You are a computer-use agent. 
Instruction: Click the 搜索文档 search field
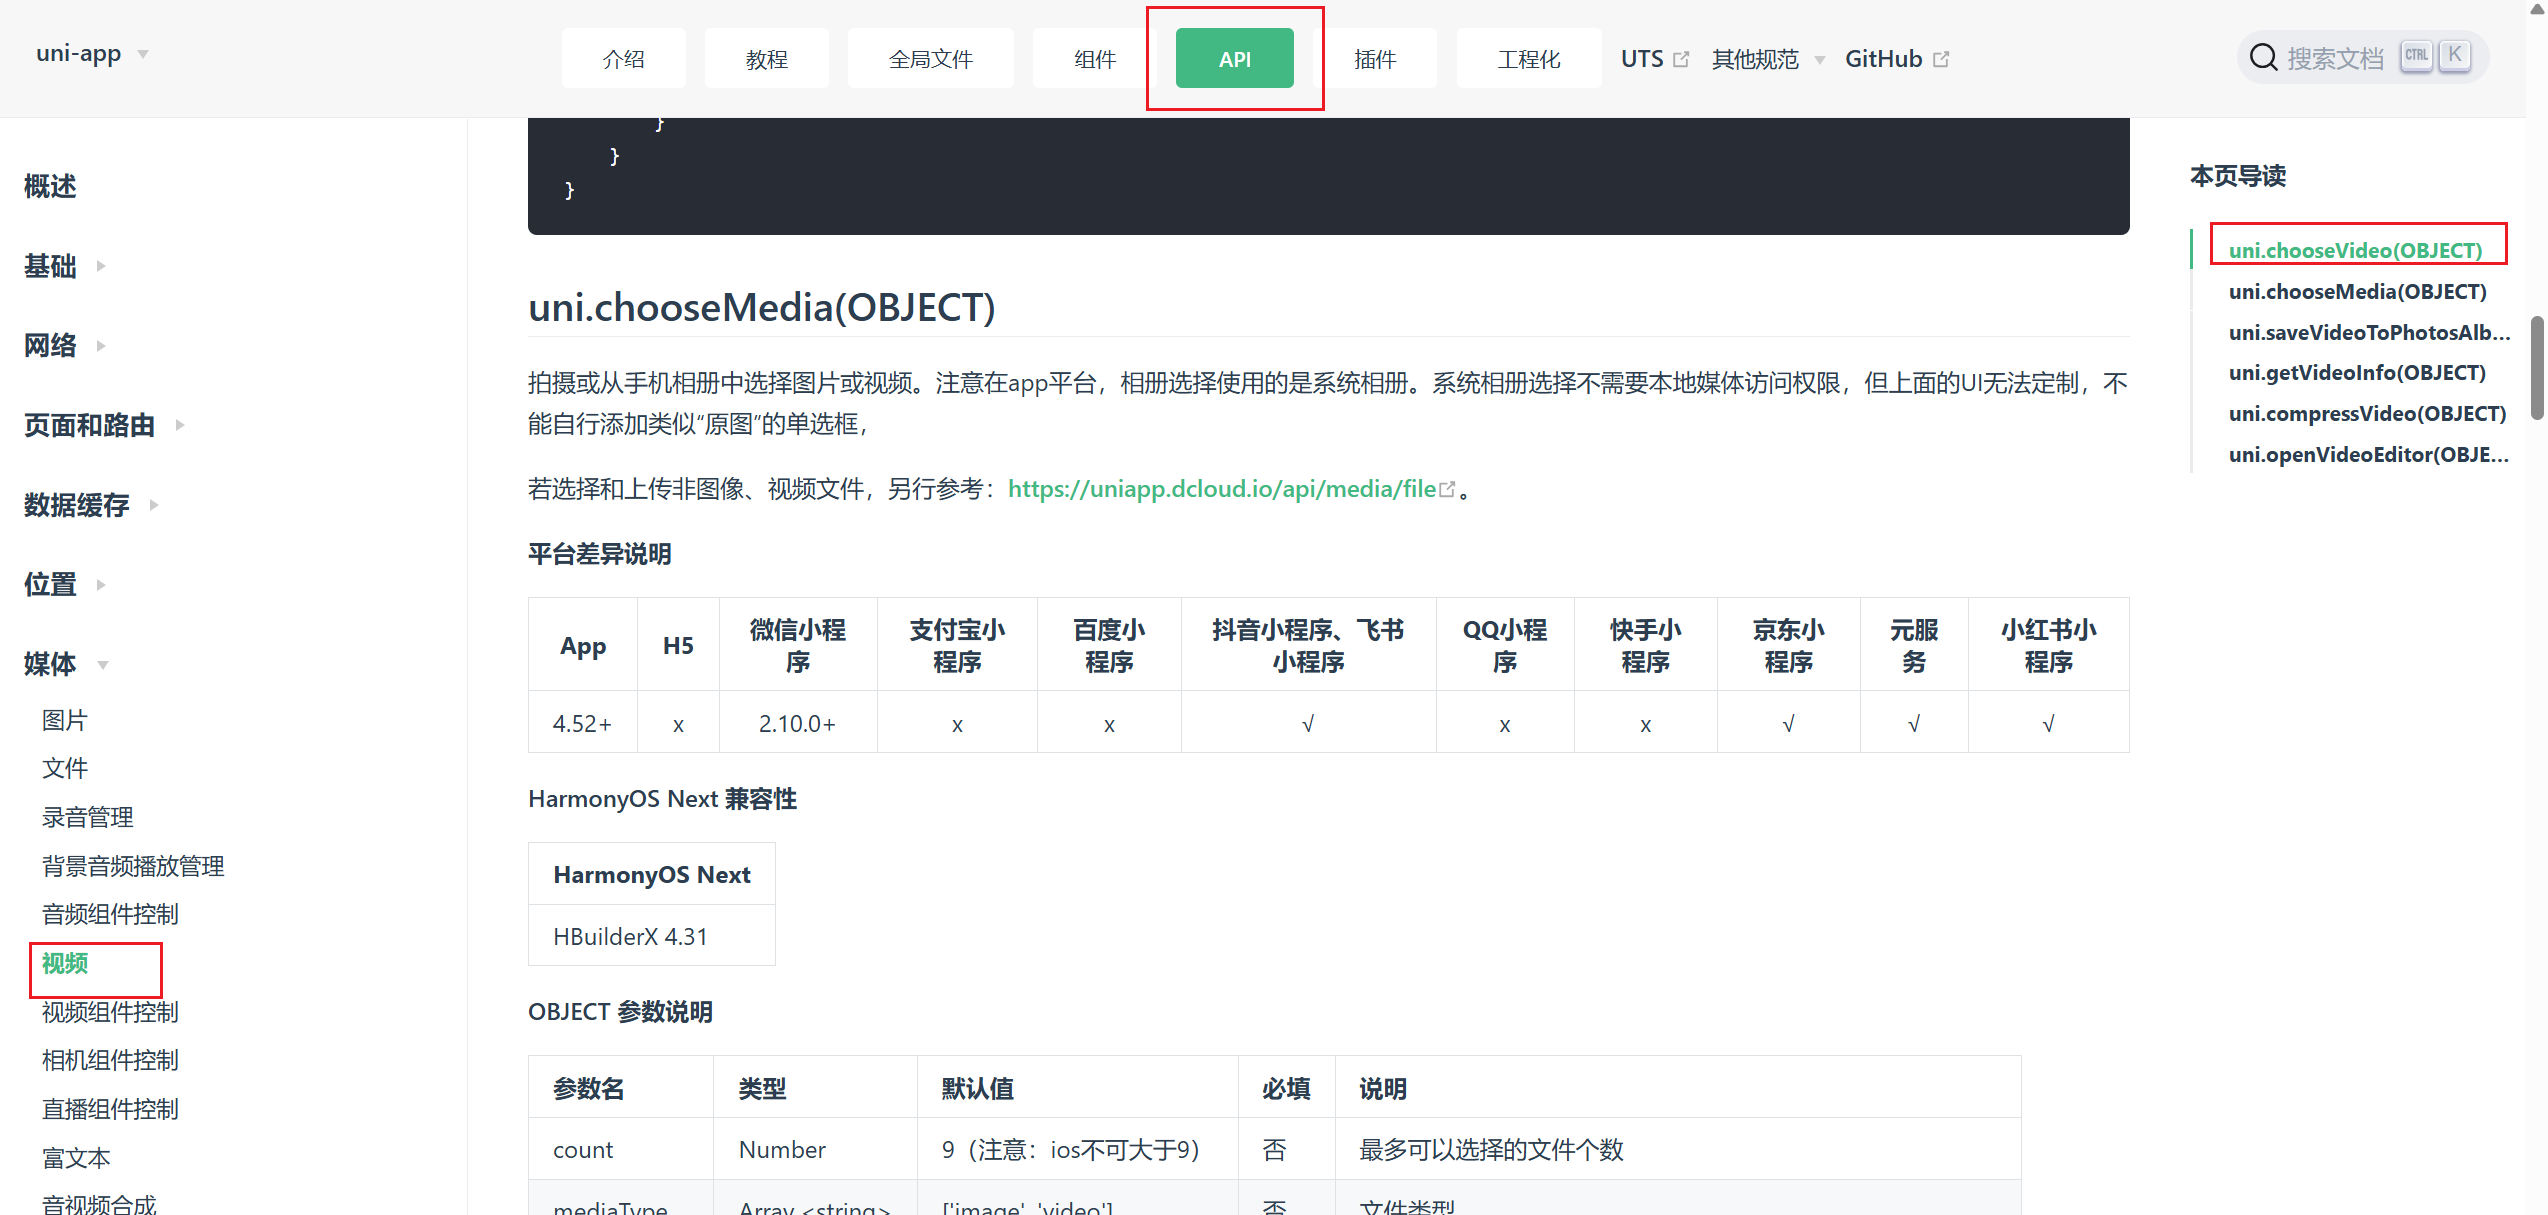(x=2335, y=58)
